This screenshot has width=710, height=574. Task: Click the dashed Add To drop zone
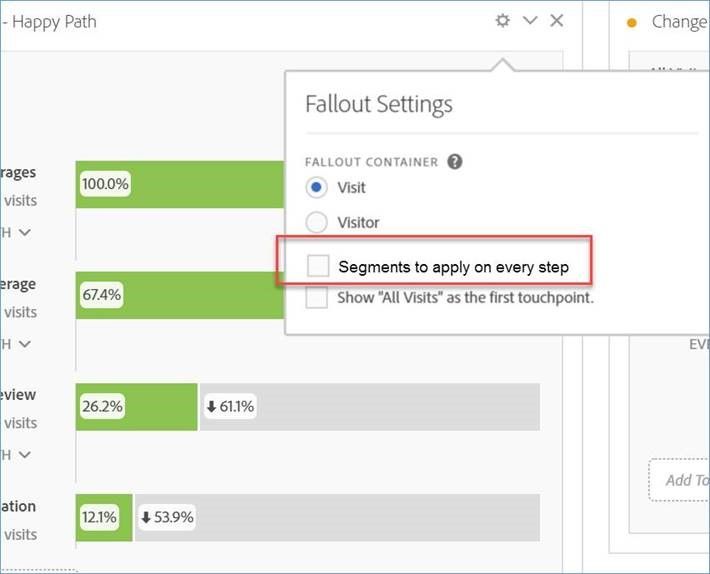[680, 480]
